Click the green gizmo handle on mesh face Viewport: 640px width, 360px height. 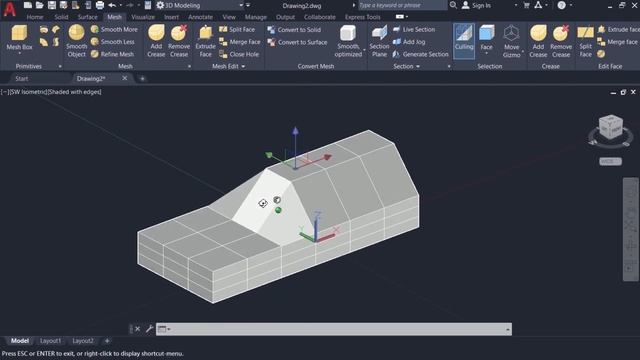(278, 210)
